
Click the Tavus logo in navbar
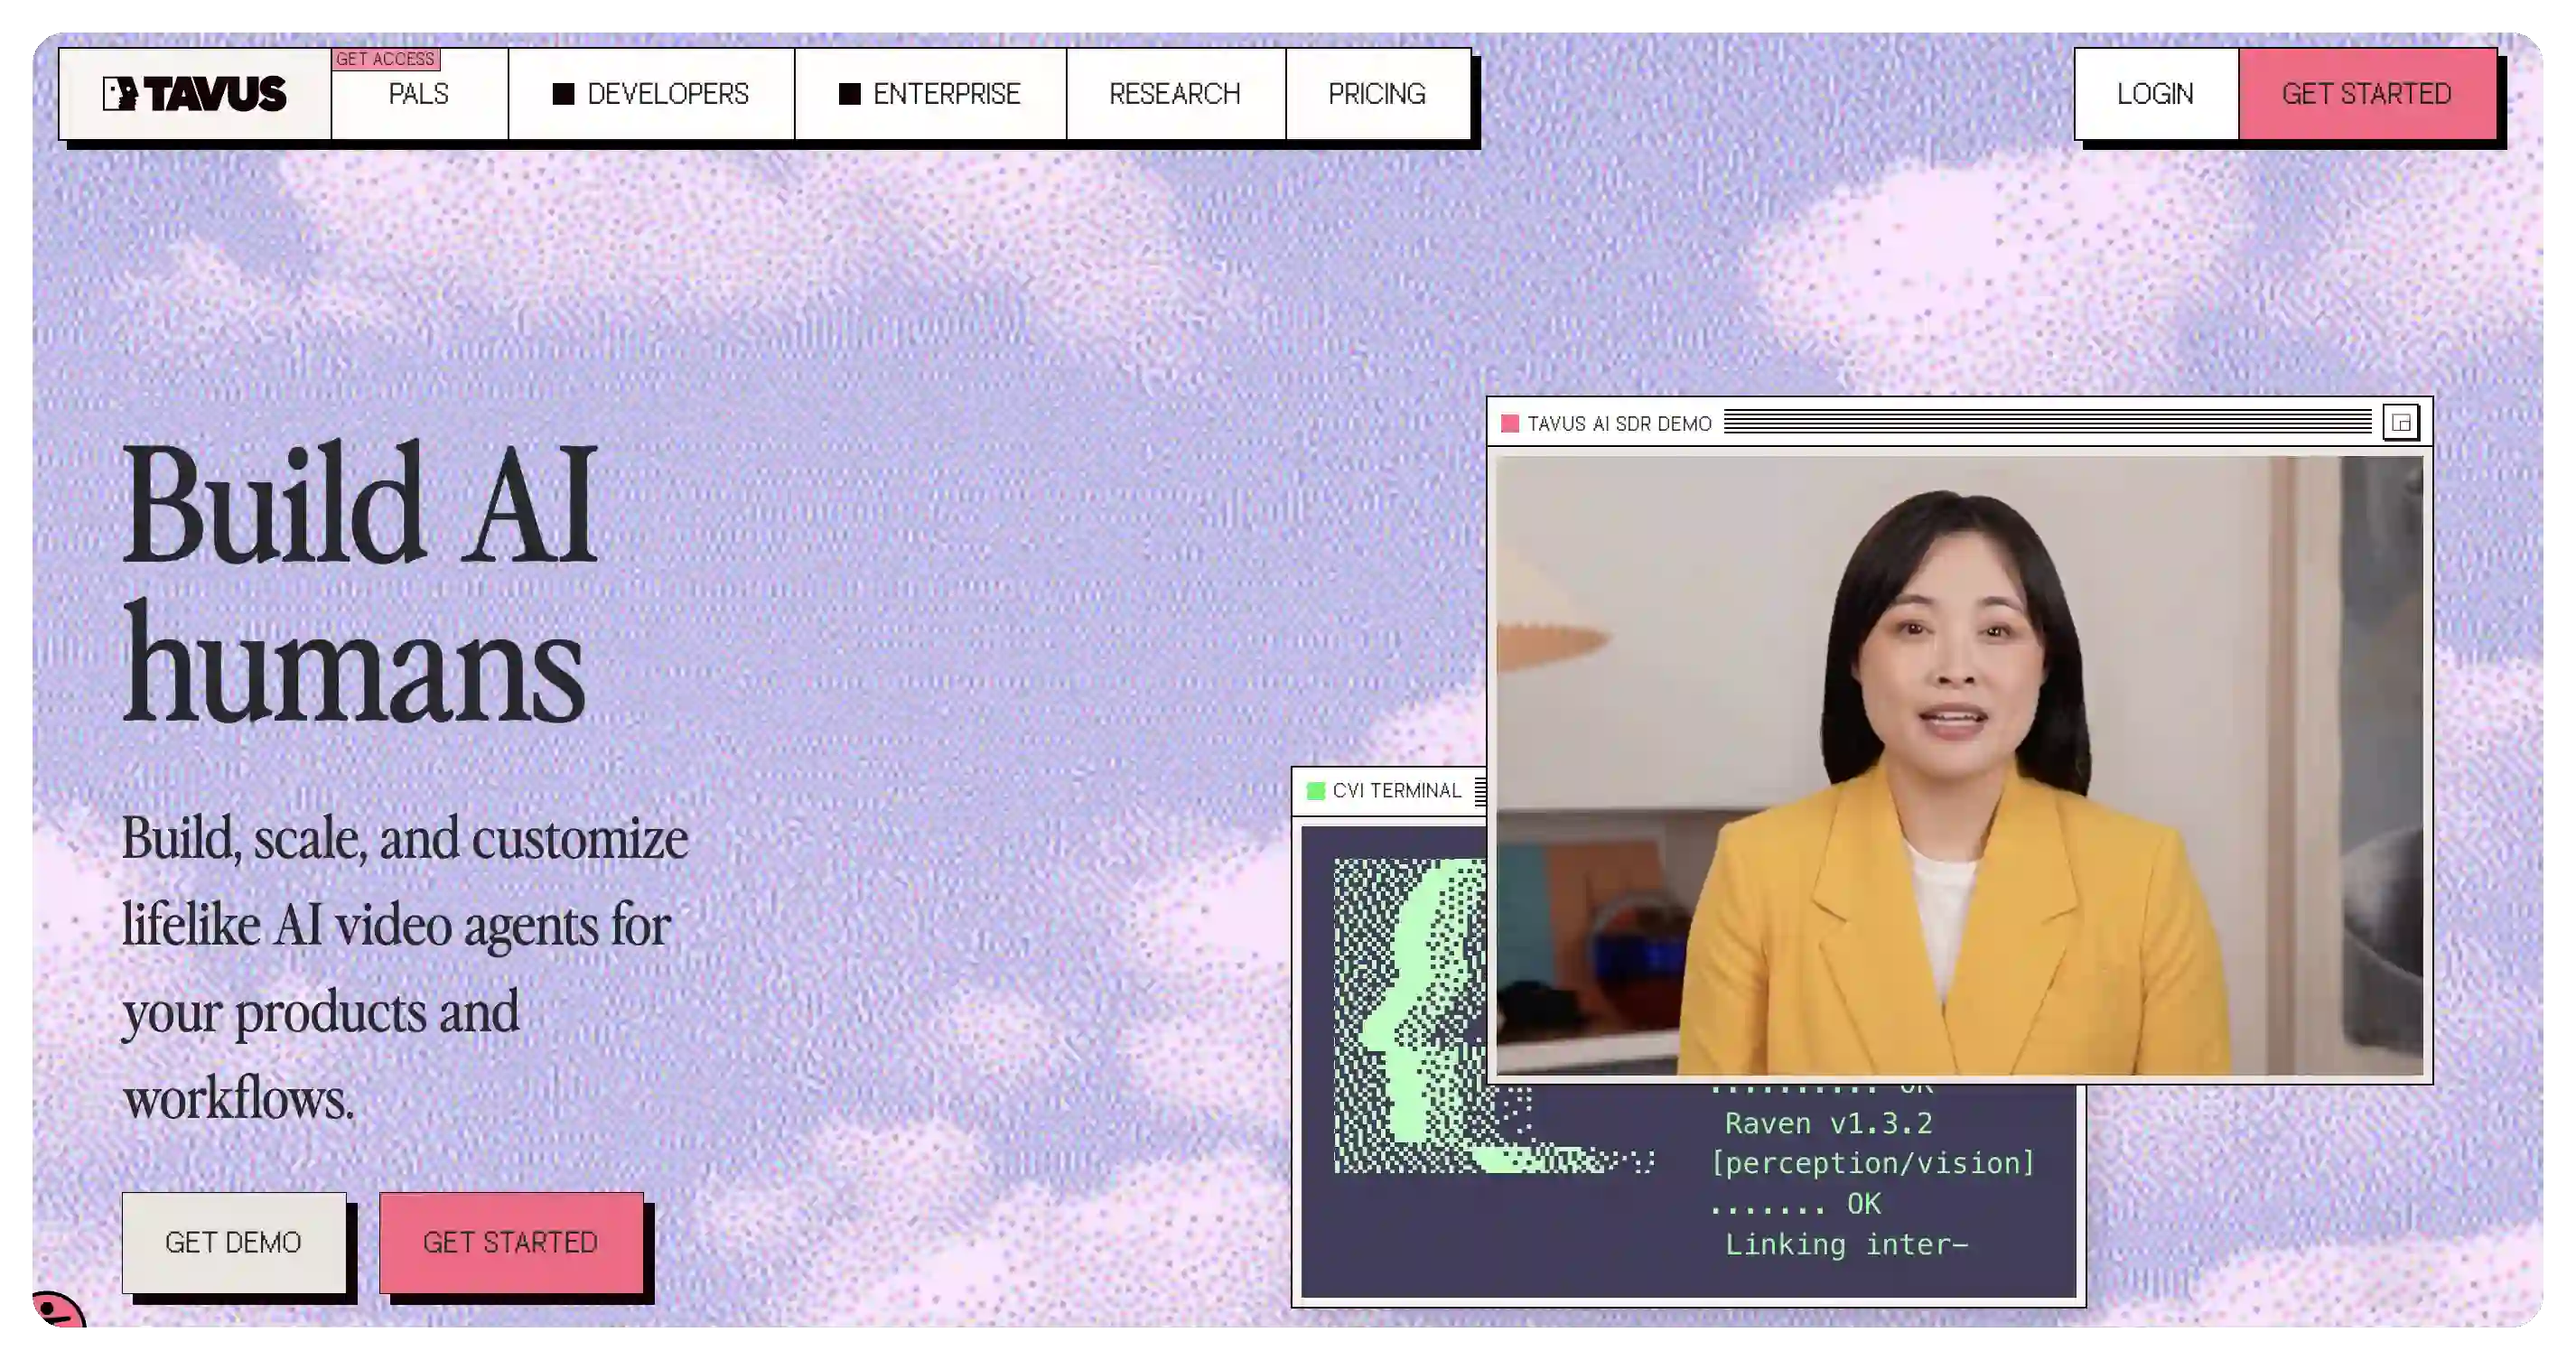click(x=194, y=94)
